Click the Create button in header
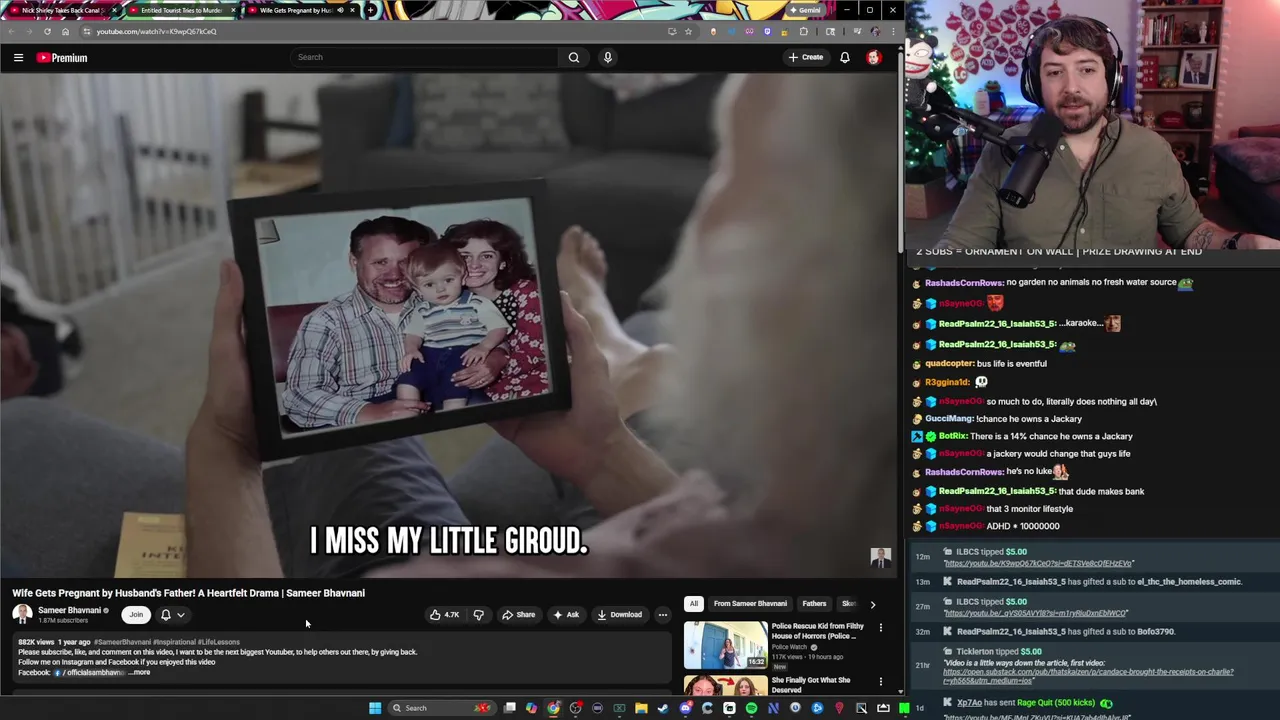The height and width of the screenshot is (720, 1280). coord(806,57)
